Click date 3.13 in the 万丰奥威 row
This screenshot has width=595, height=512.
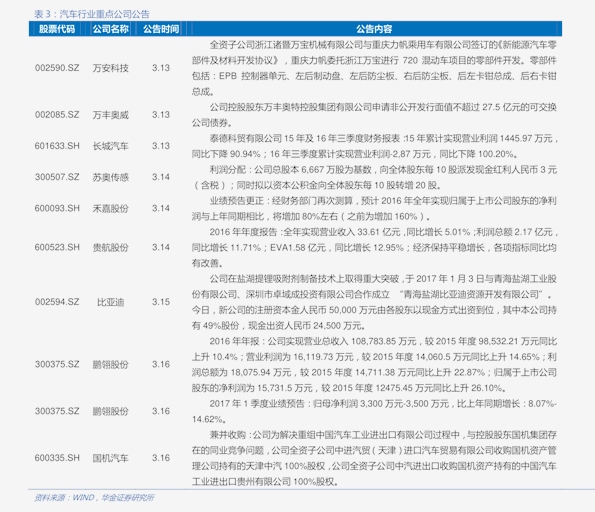click(161, 115)
